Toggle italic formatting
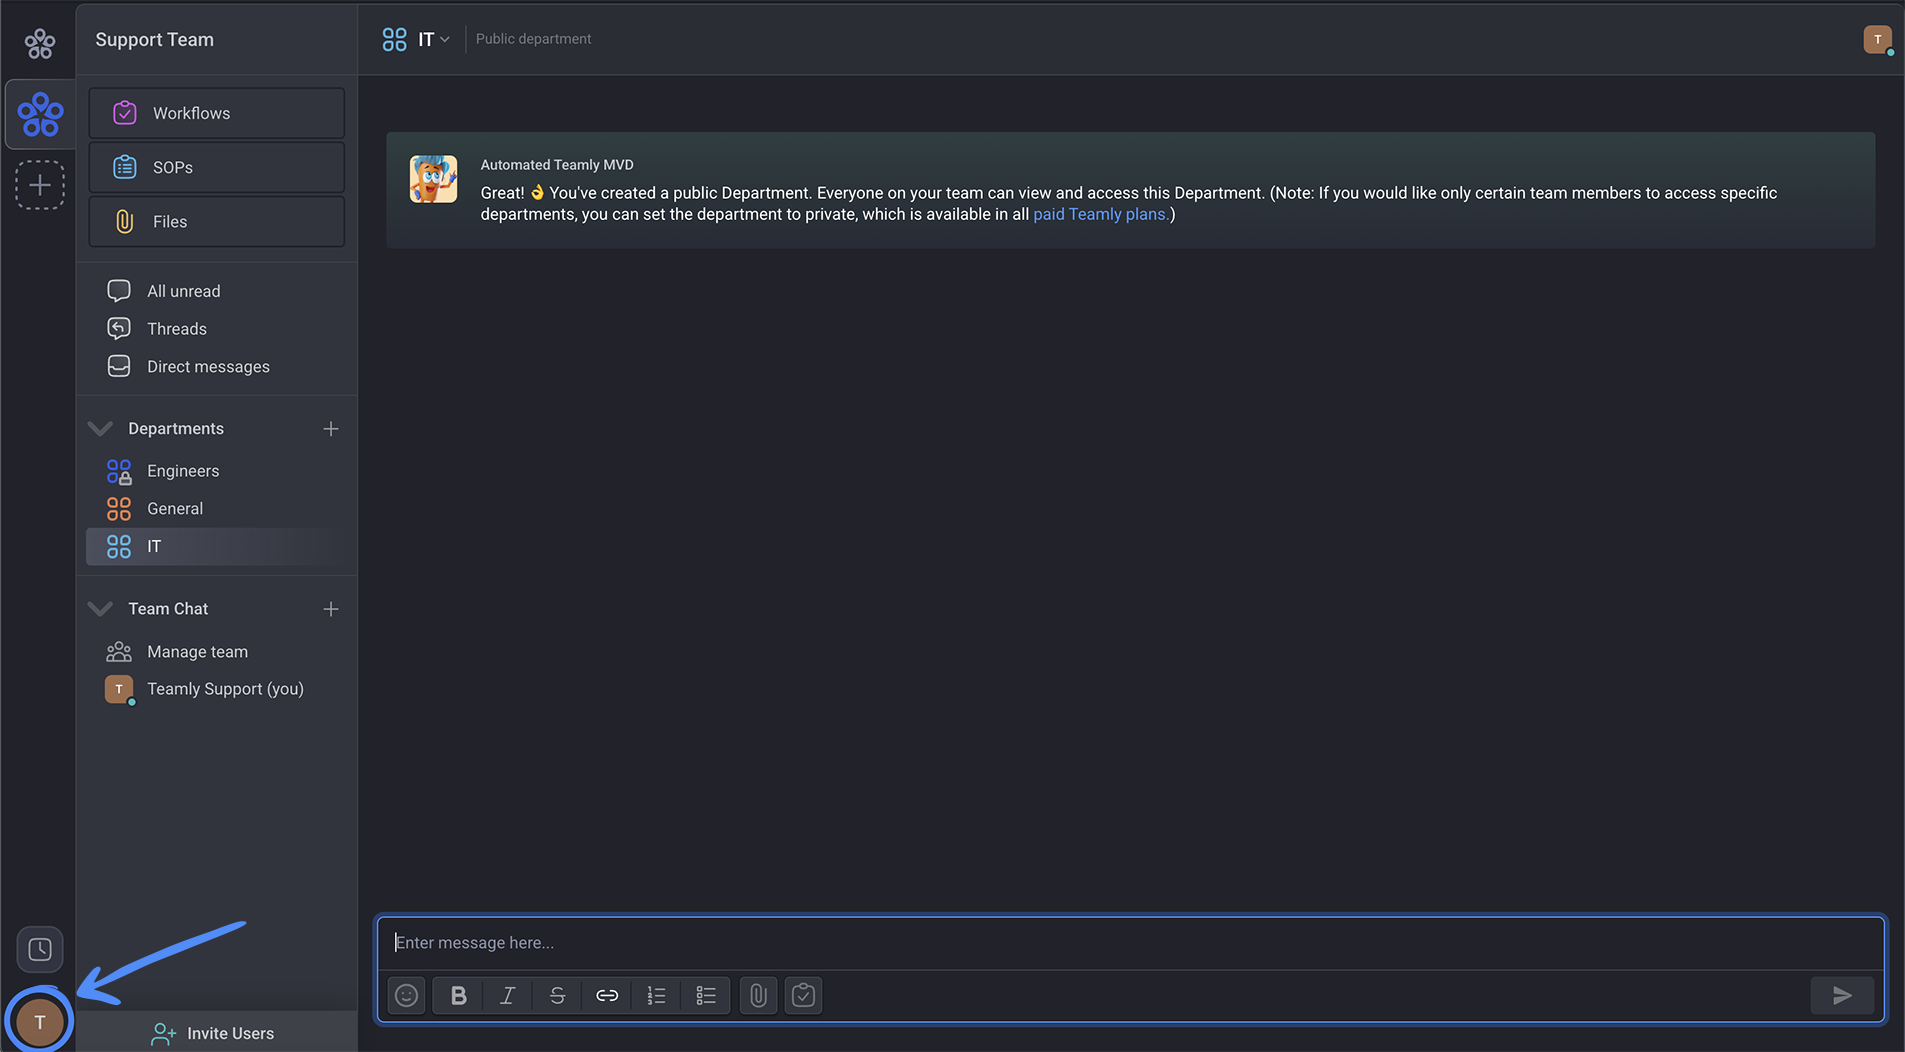 pyautogui.click(x=507, y=995)
